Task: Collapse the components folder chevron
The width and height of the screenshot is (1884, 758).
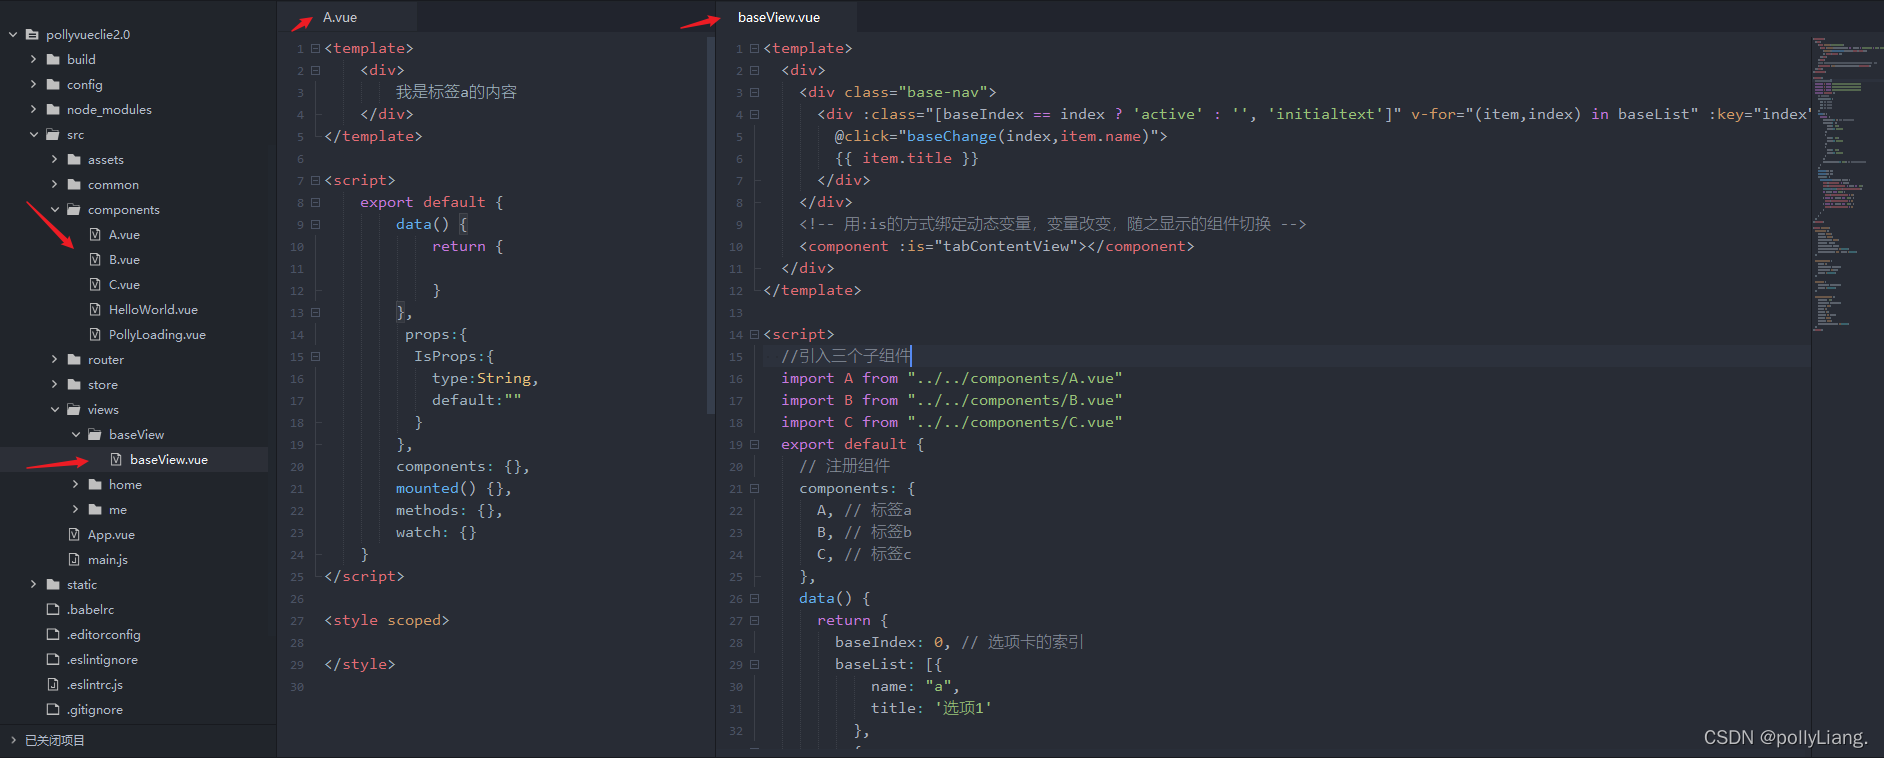Action: (x=54, y=209)
